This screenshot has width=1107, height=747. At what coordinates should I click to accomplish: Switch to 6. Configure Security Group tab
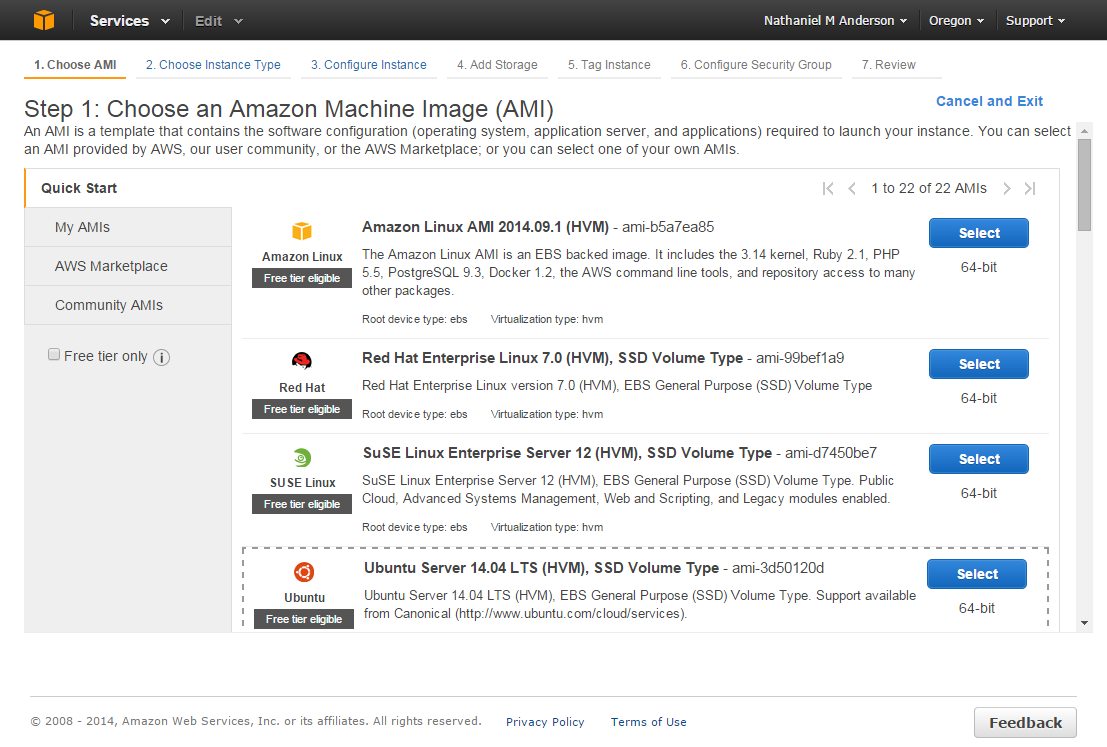(x=756, y=64)
